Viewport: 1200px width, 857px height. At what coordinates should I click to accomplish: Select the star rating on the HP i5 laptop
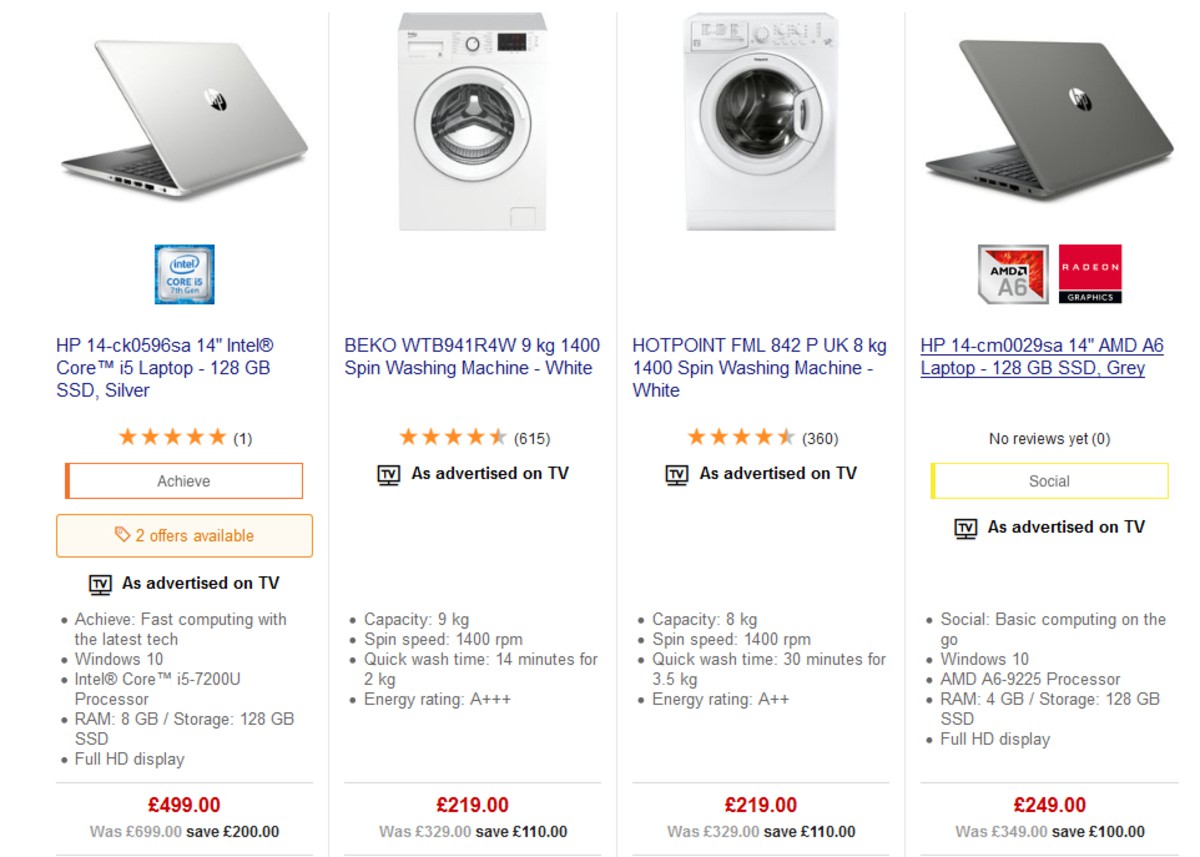coord(171,436)
